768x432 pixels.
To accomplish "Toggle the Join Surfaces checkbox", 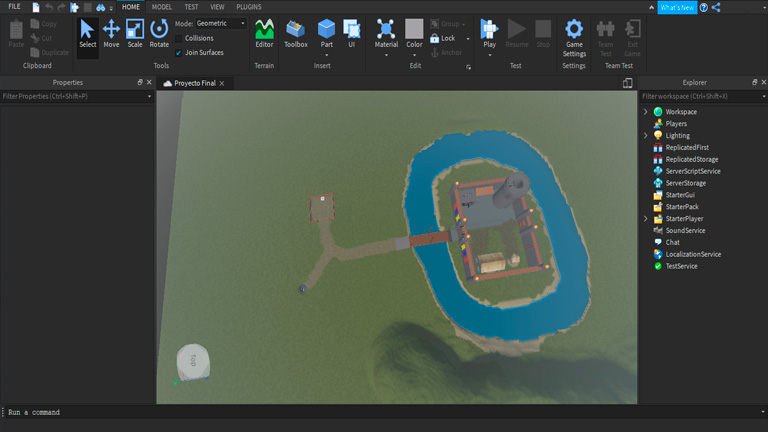I will click(179, 52).
